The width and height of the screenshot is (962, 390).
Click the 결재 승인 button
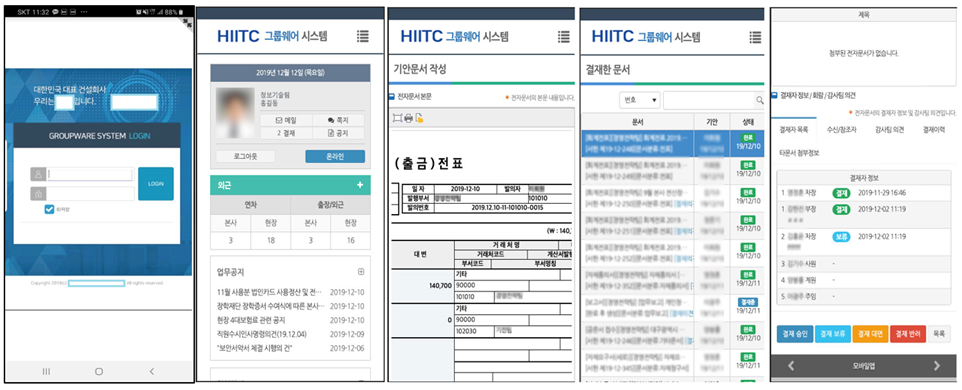click(795, 334)
